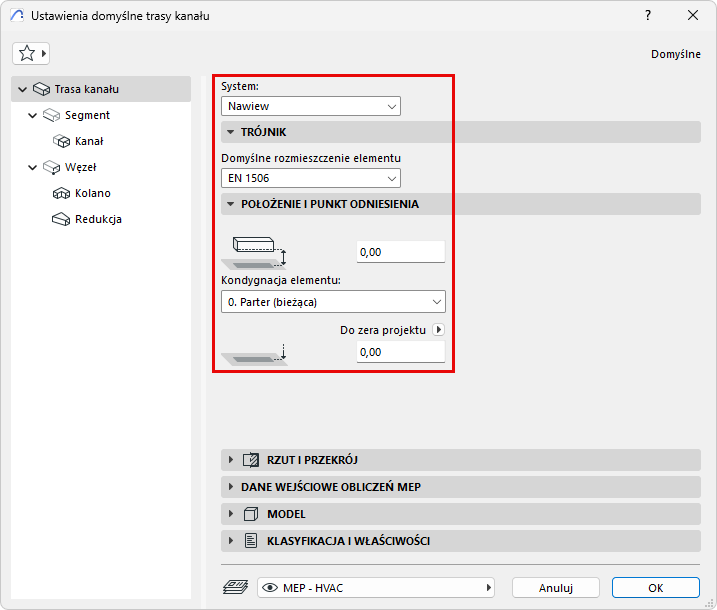The image size is (717, 610).
Task: Collapse the Segment tree node
Action: (x=32, y=115)
